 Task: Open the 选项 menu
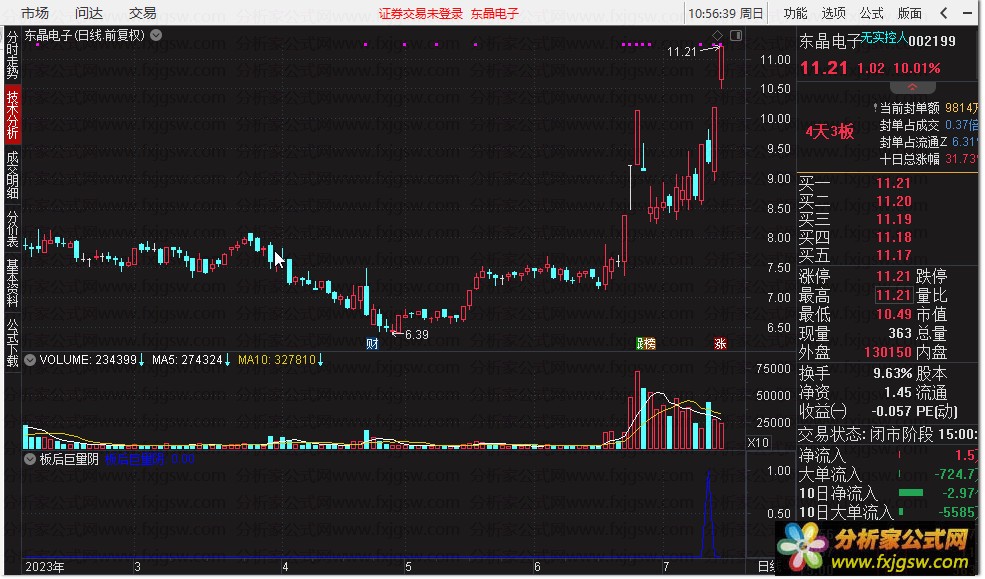(834, 13)
